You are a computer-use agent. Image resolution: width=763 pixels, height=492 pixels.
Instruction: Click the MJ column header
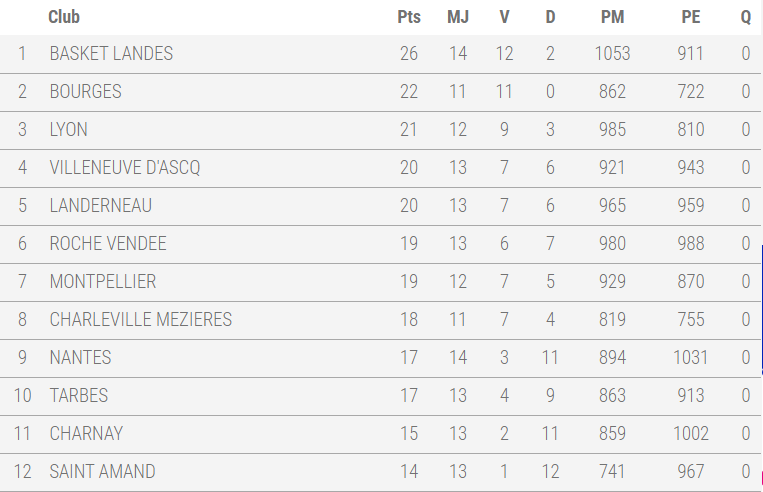458,17
